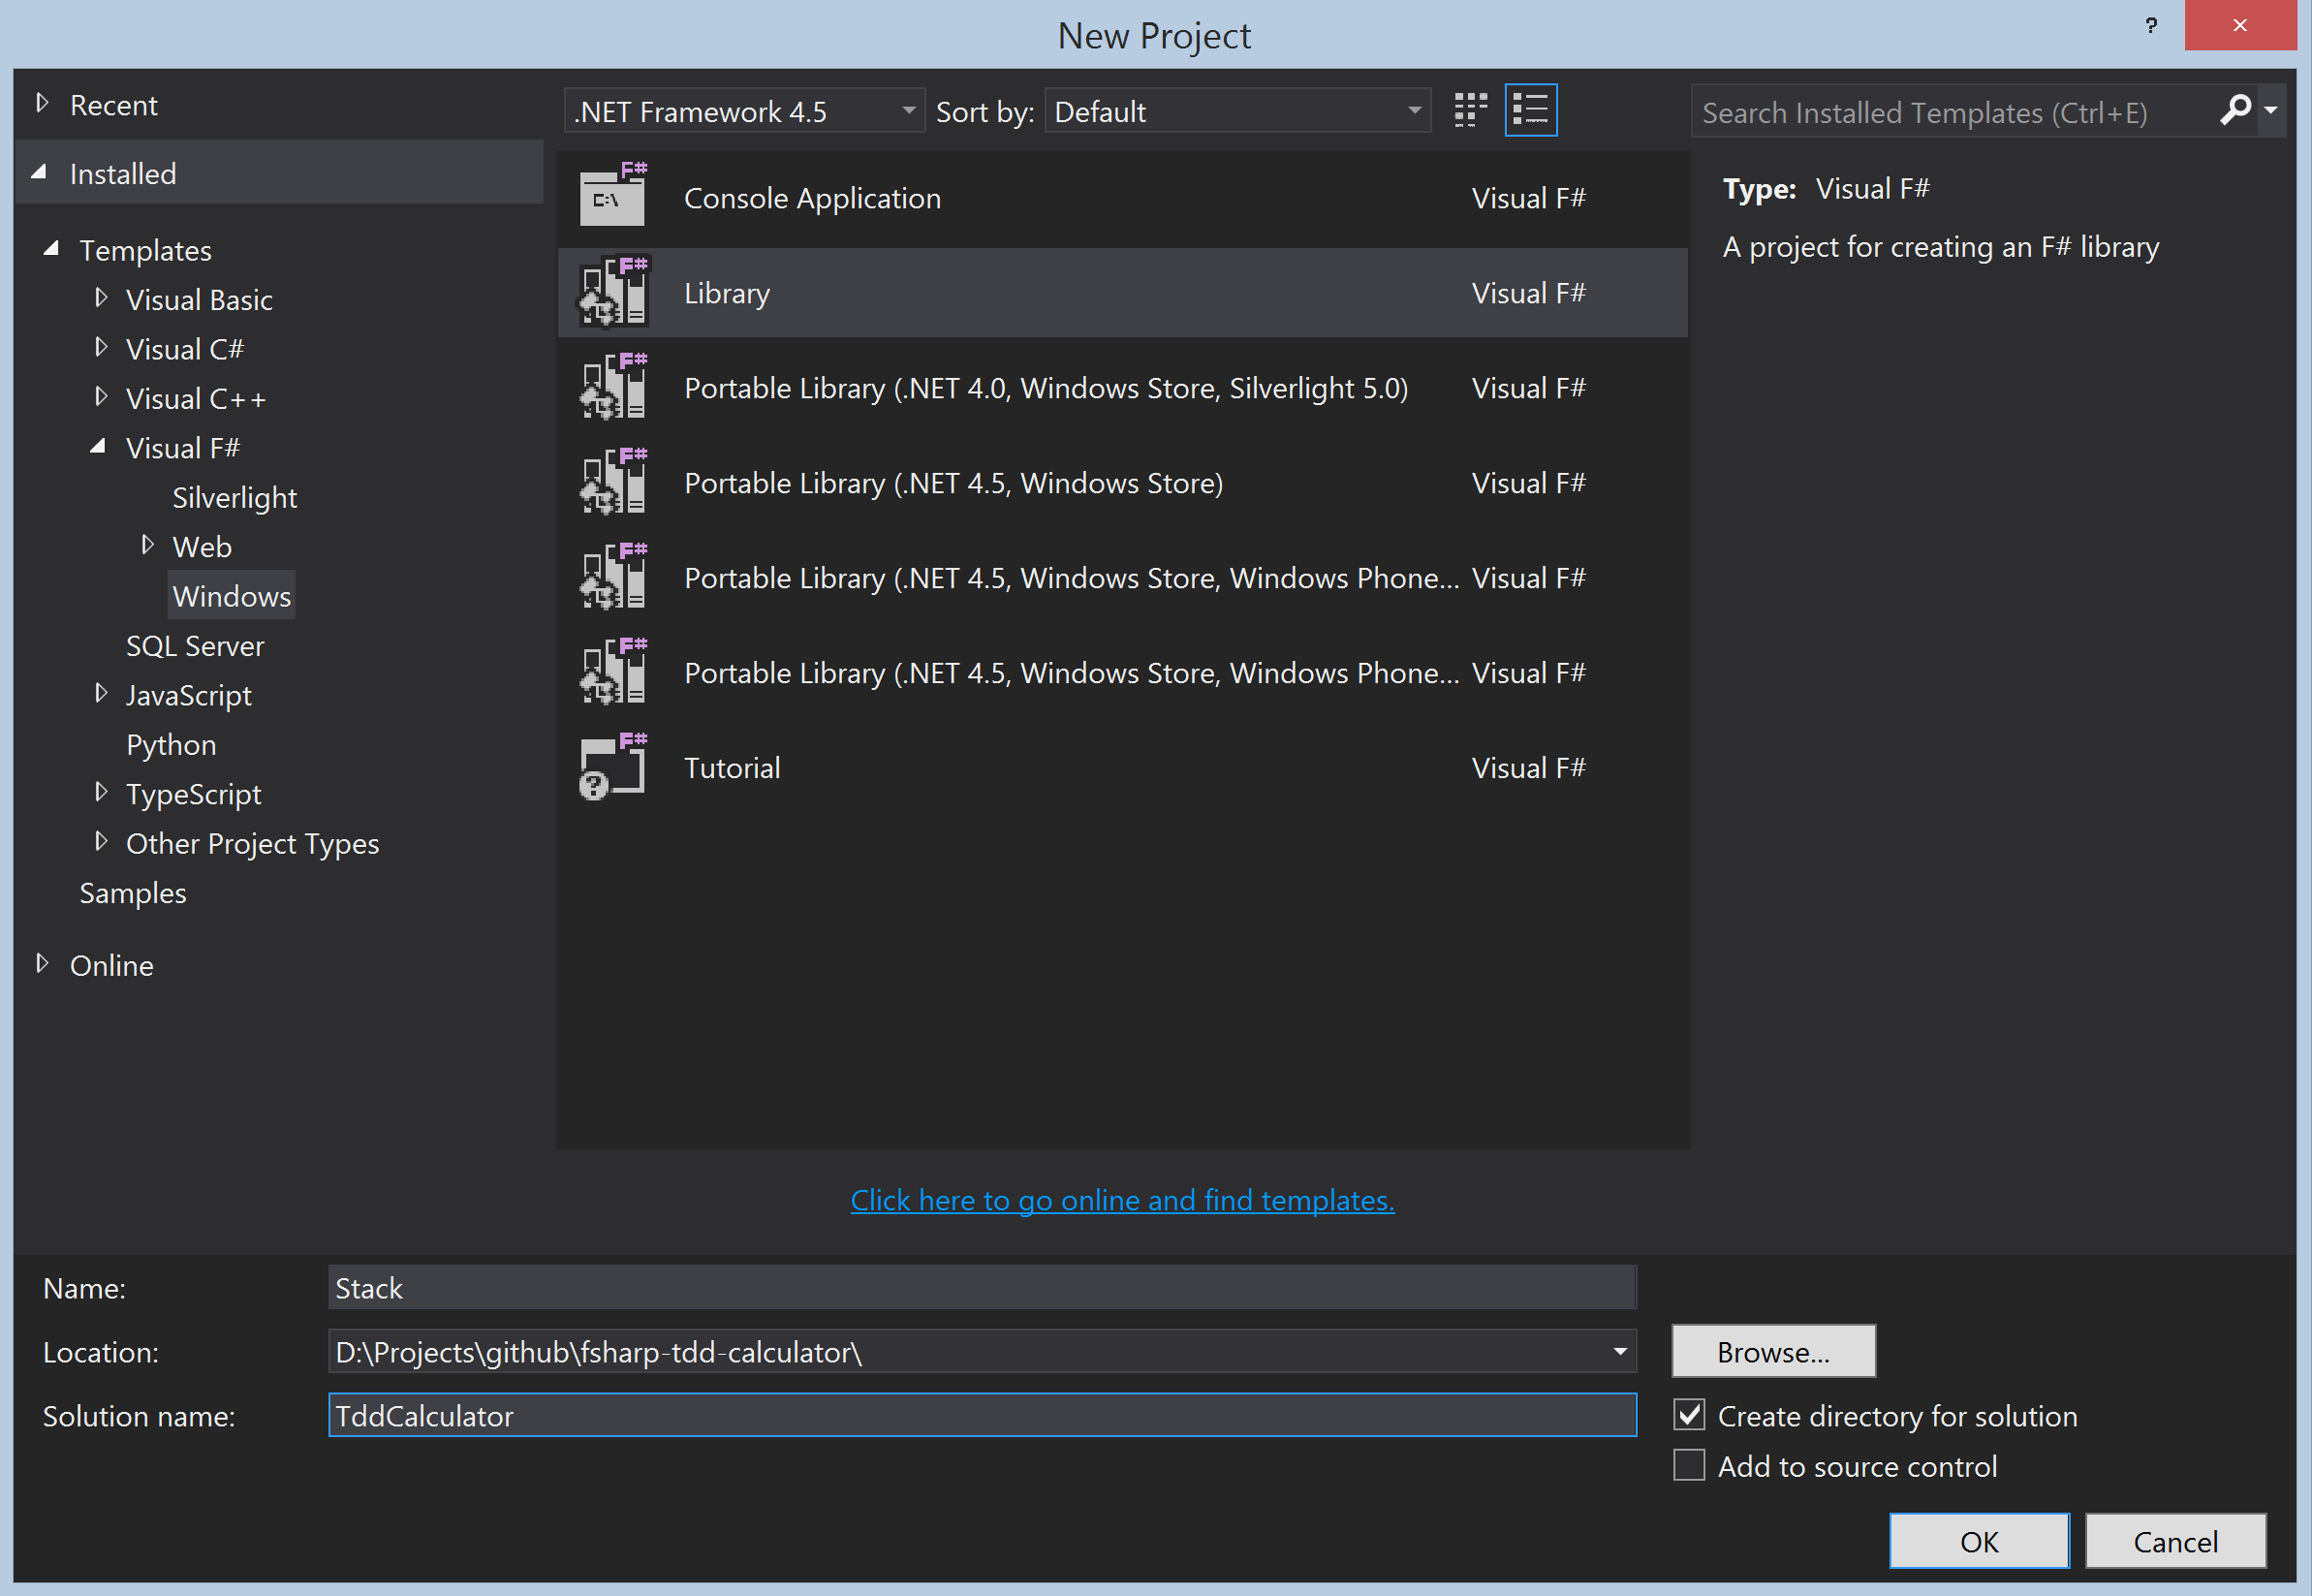Image resolution: width=2312 pixels, height=1596 pixels.
Task: Expand the Visual C++ node
Action: coord(101,397)
